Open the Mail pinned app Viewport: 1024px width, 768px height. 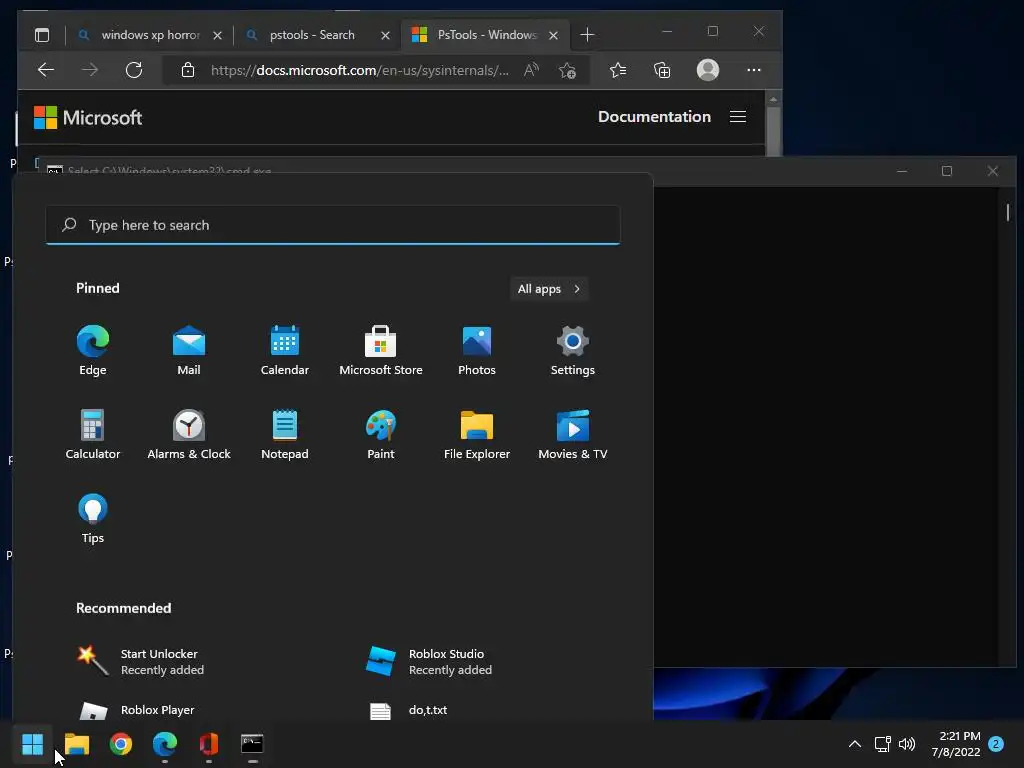click(189, 351)
